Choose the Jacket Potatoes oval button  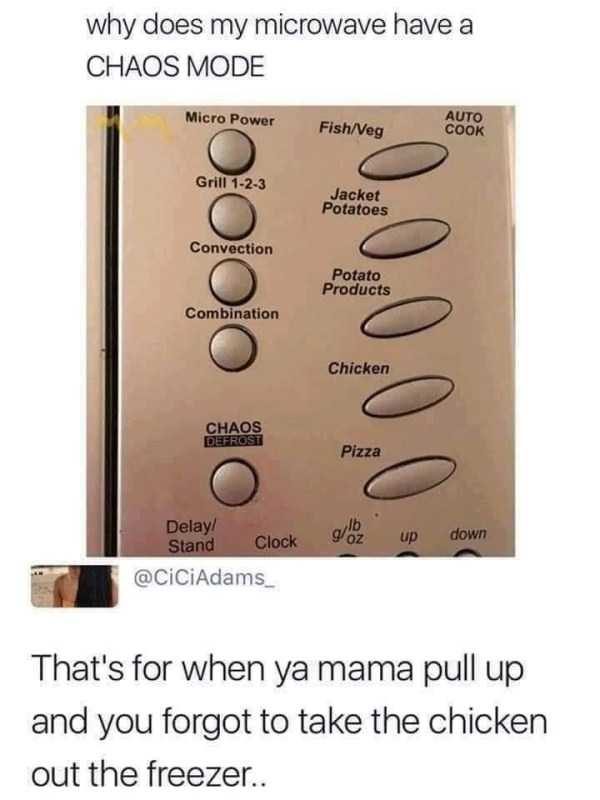point(405,237)
